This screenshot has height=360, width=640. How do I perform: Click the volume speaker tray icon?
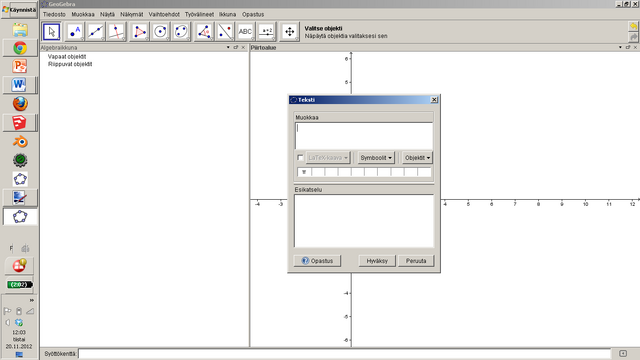click(8, 322)
